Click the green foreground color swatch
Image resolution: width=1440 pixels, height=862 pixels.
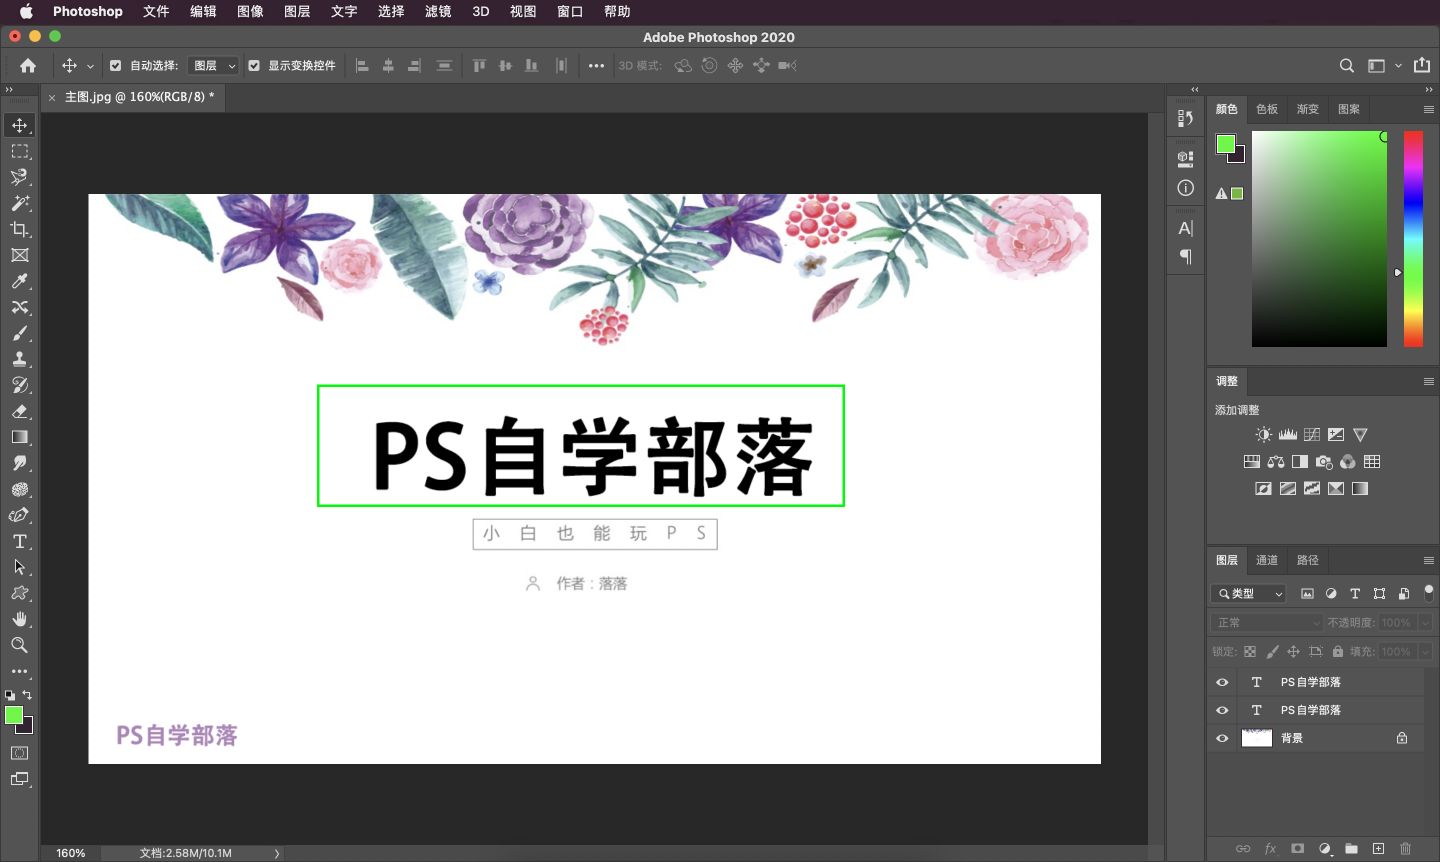pyautogui.click(x=14, y=715)
